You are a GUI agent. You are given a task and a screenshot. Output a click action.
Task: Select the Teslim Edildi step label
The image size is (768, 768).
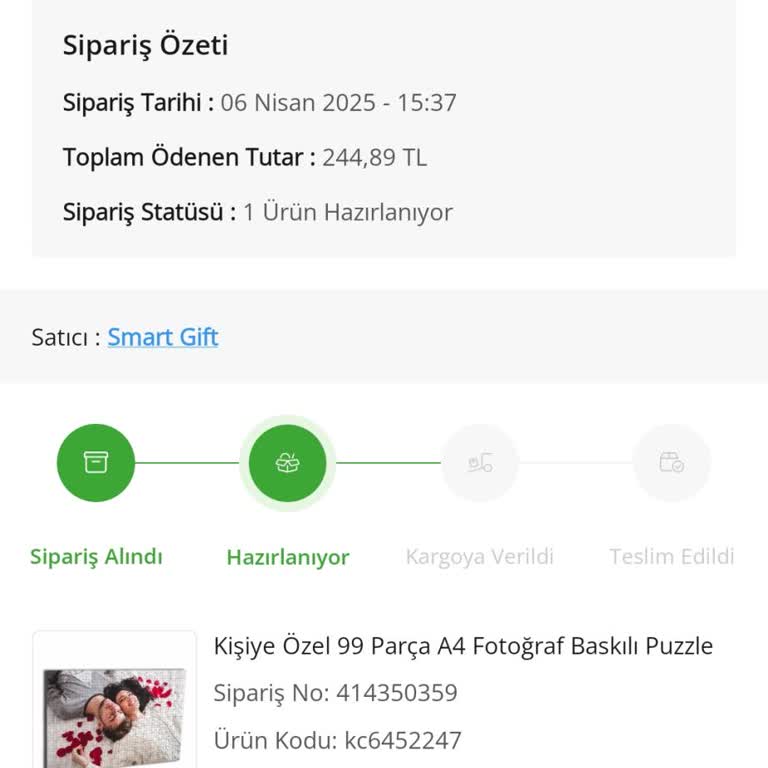(x=672, y=557)
